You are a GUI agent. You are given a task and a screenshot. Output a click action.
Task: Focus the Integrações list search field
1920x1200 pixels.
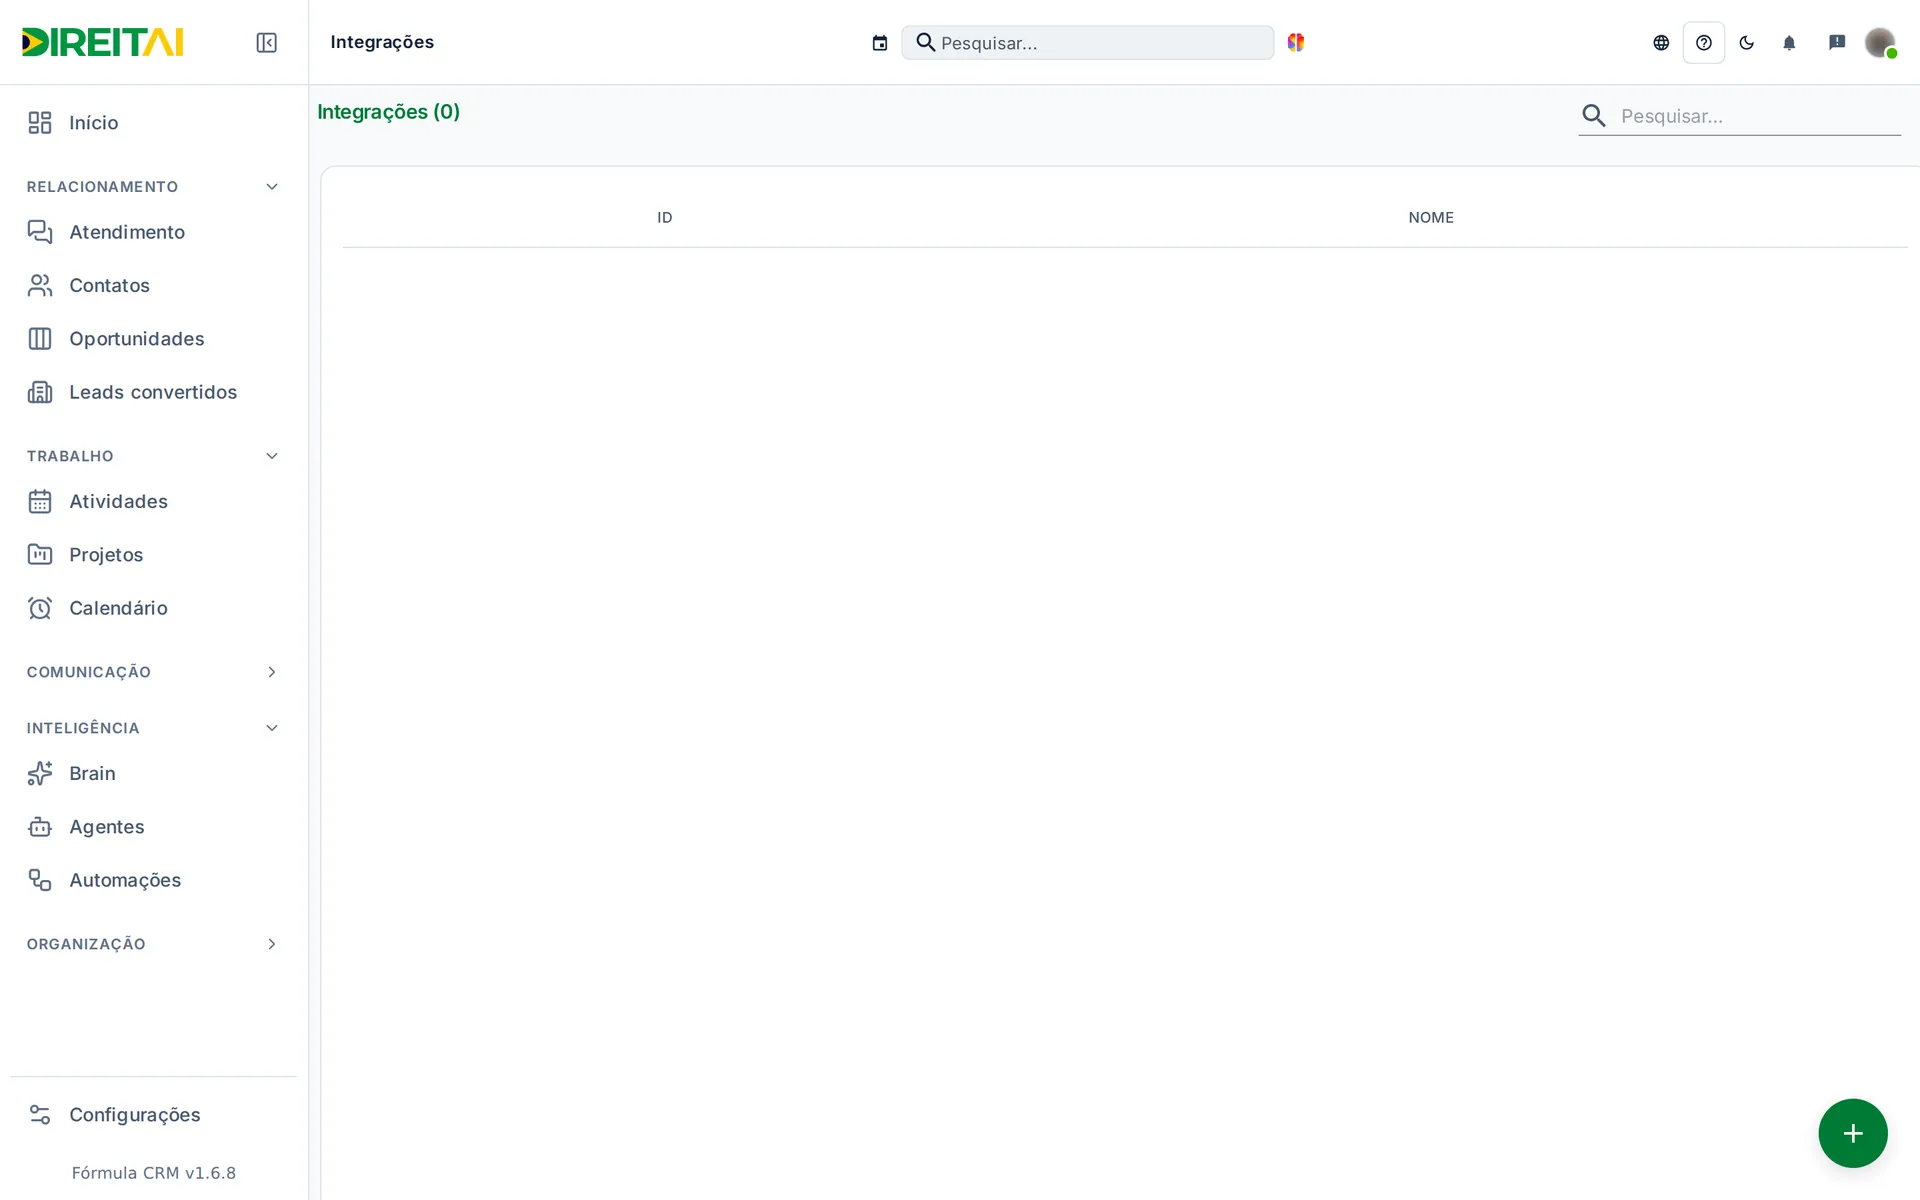[x=1759, y=116]
